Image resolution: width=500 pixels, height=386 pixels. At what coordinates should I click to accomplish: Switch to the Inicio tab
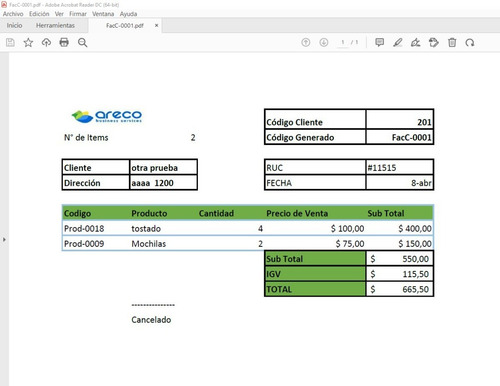(14, 26)
